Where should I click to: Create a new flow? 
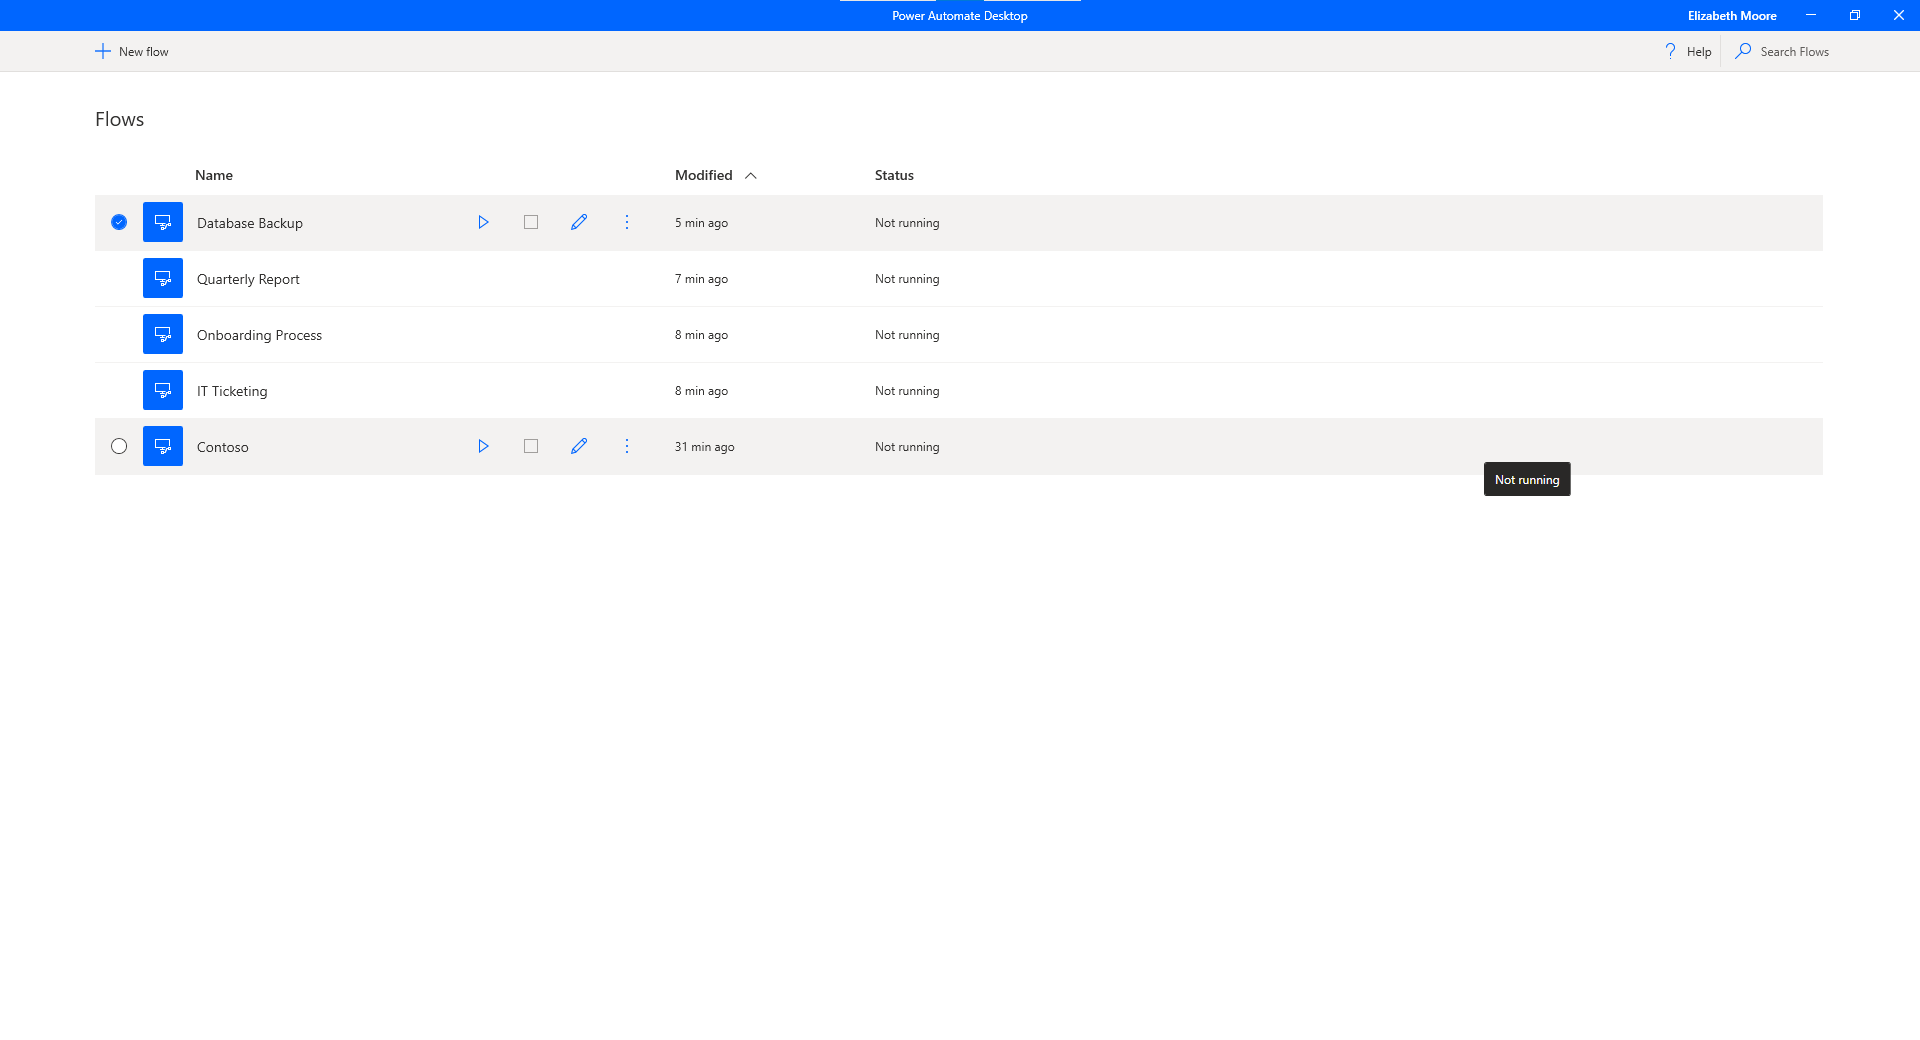point(131,50)
